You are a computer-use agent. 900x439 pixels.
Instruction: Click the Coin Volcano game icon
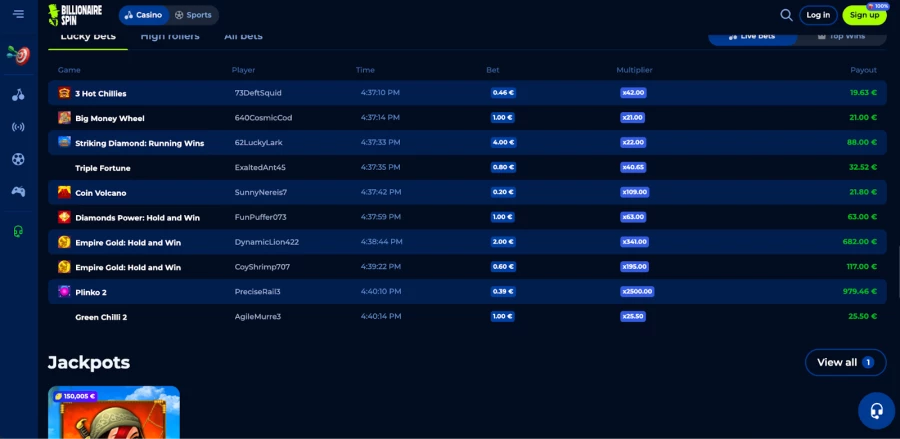(x=64, y=192)
